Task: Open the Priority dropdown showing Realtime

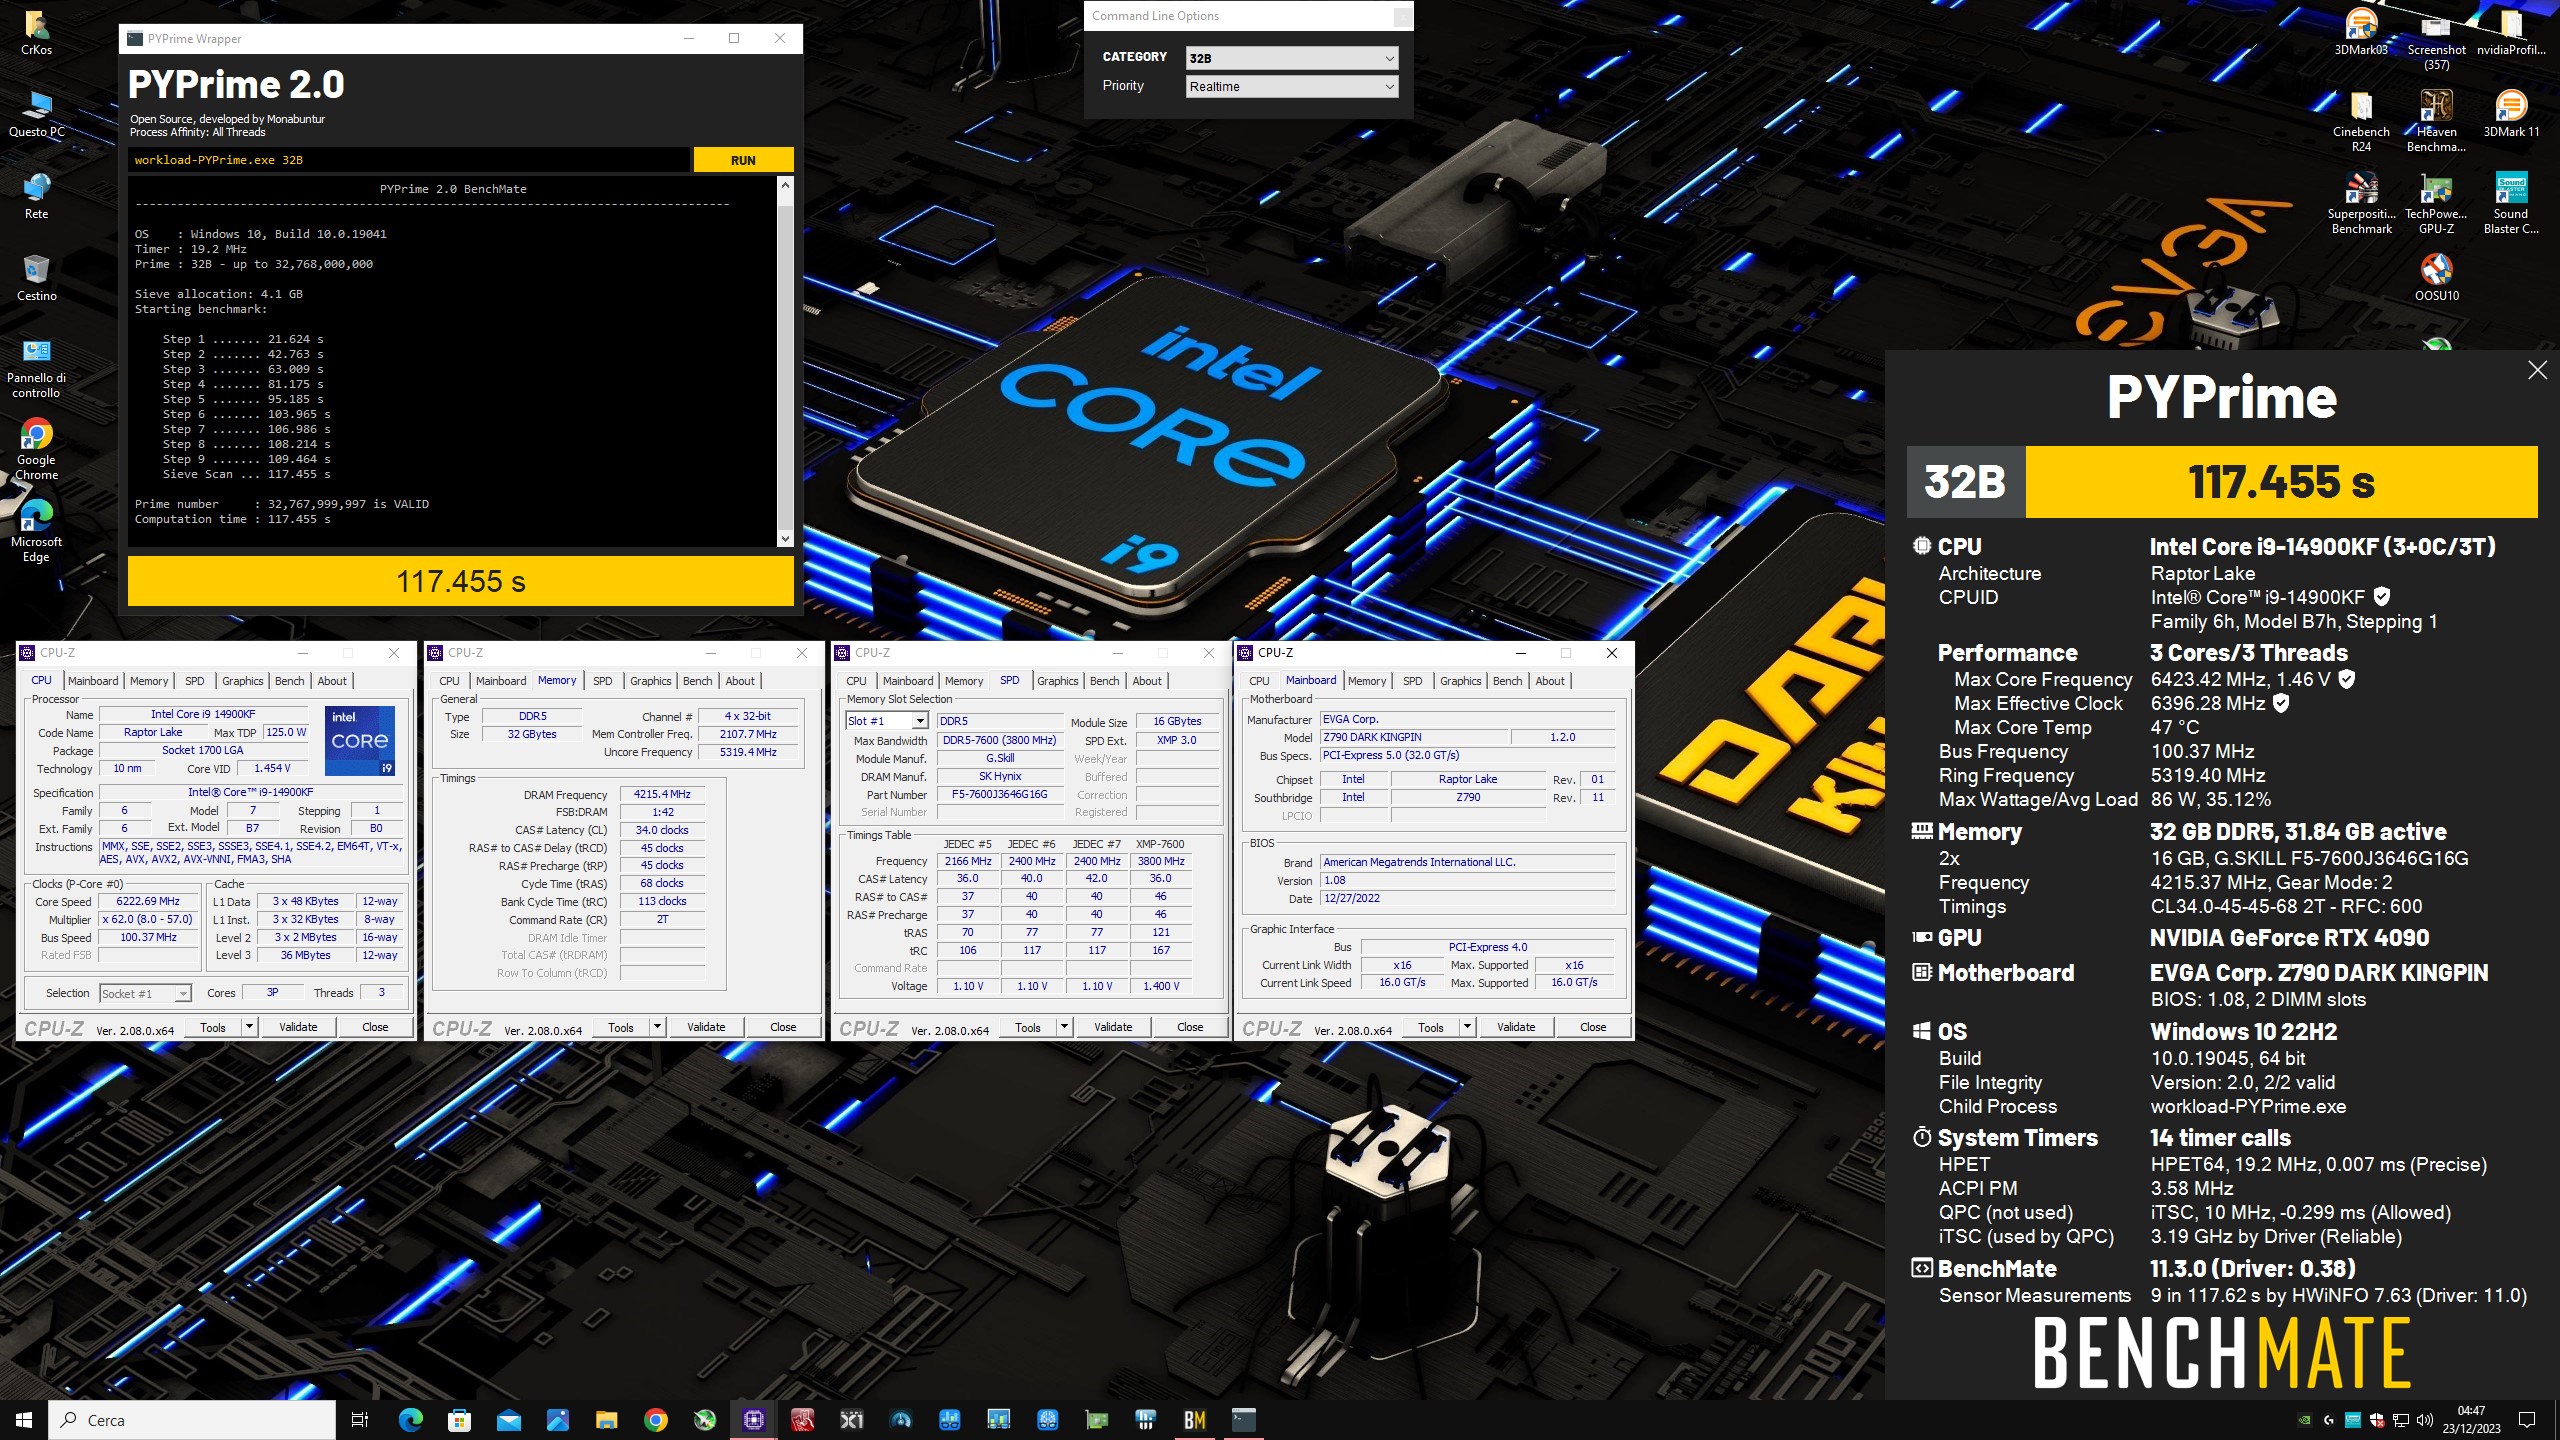Action: click(x=1291, y=86)
